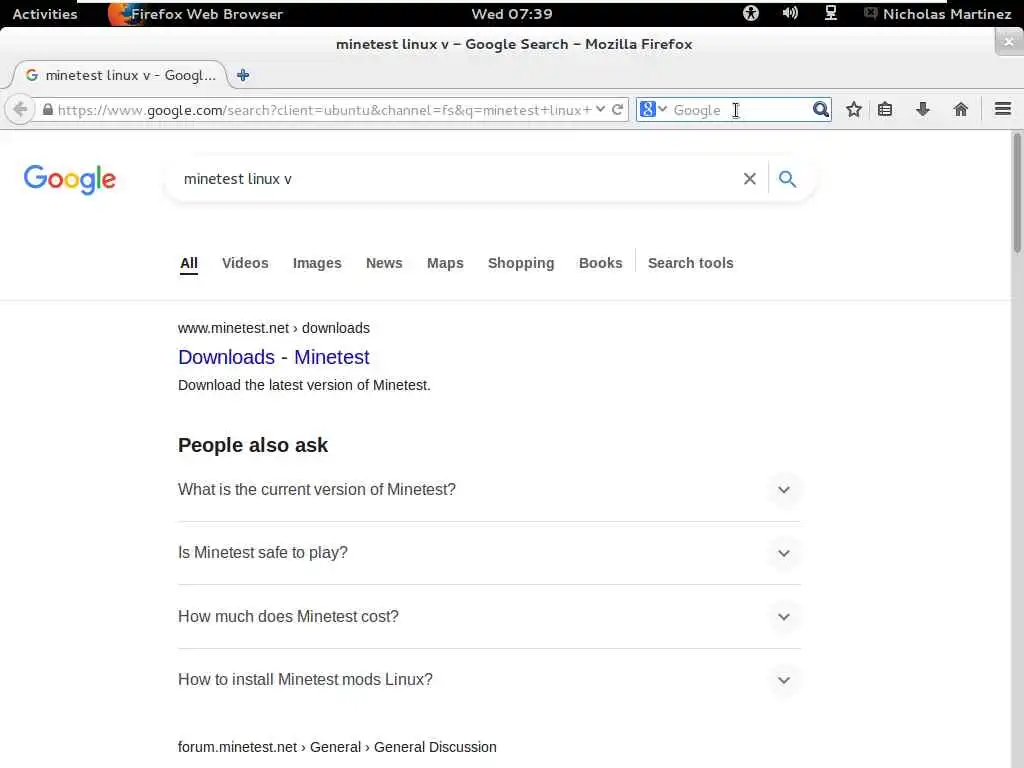The image size is (1024, 768).
Task: Switch to News results
Action: [384, 263]
